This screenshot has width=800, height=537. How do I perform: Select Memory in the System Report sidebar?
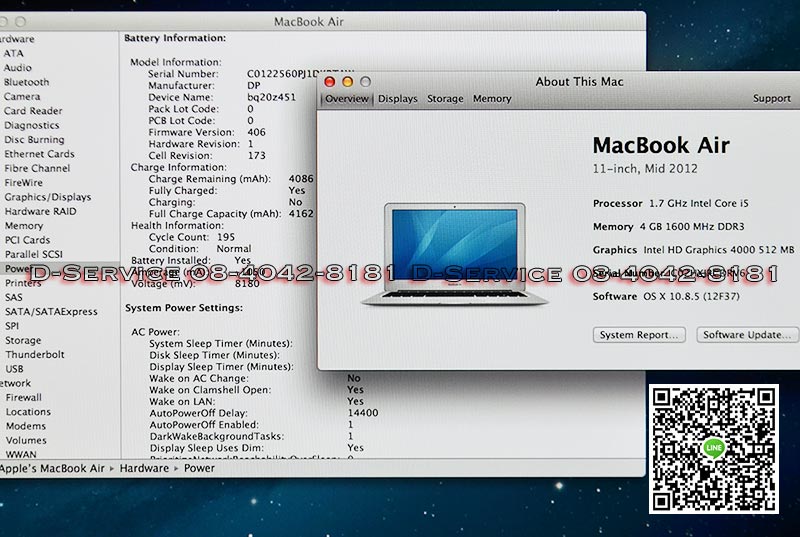24,225
